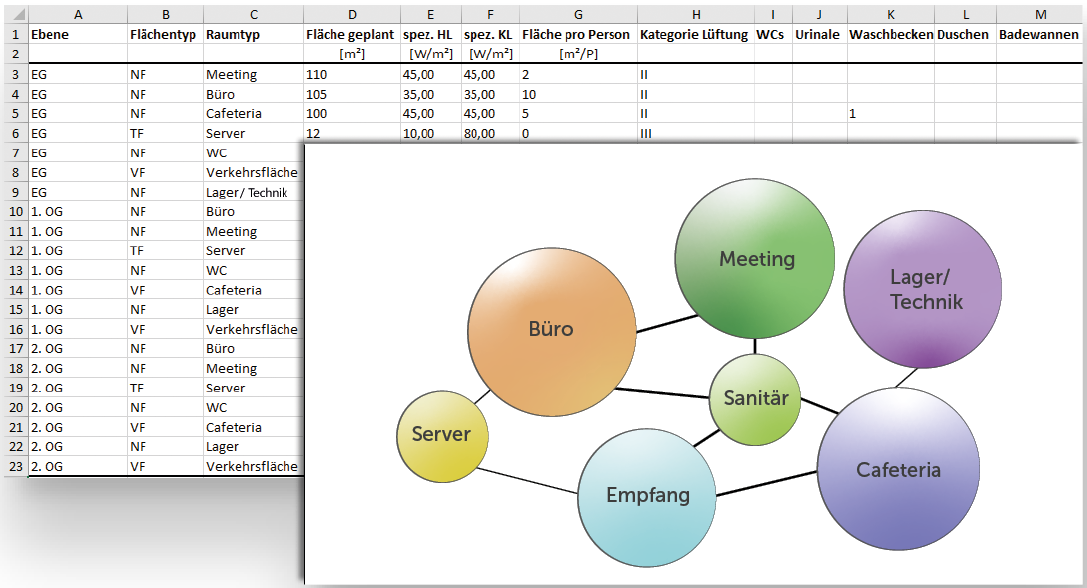The height and width of the screenshot is (588, 1087).
Task: Click the Fläche geplant header cell
Action: pyautogui.click(x=351, y=34)
